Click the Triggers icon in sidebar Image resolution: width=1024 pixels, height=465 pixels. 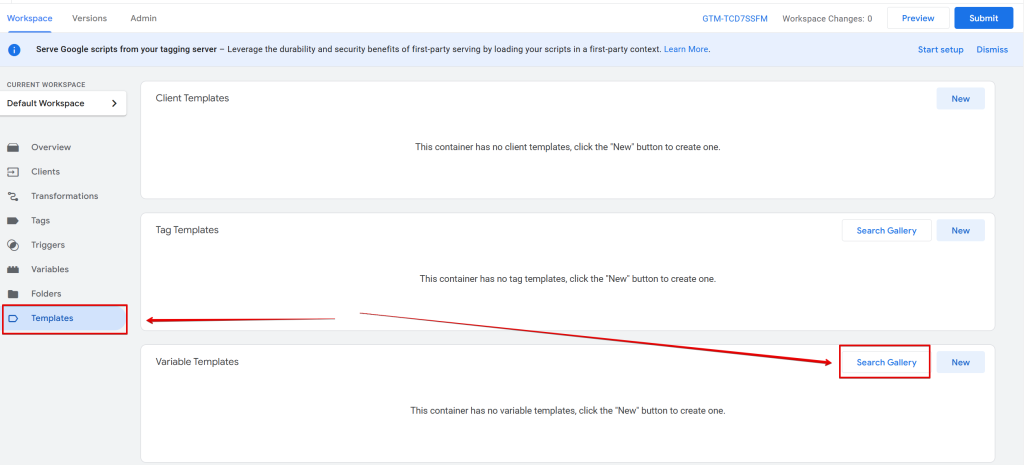point(13,245)
